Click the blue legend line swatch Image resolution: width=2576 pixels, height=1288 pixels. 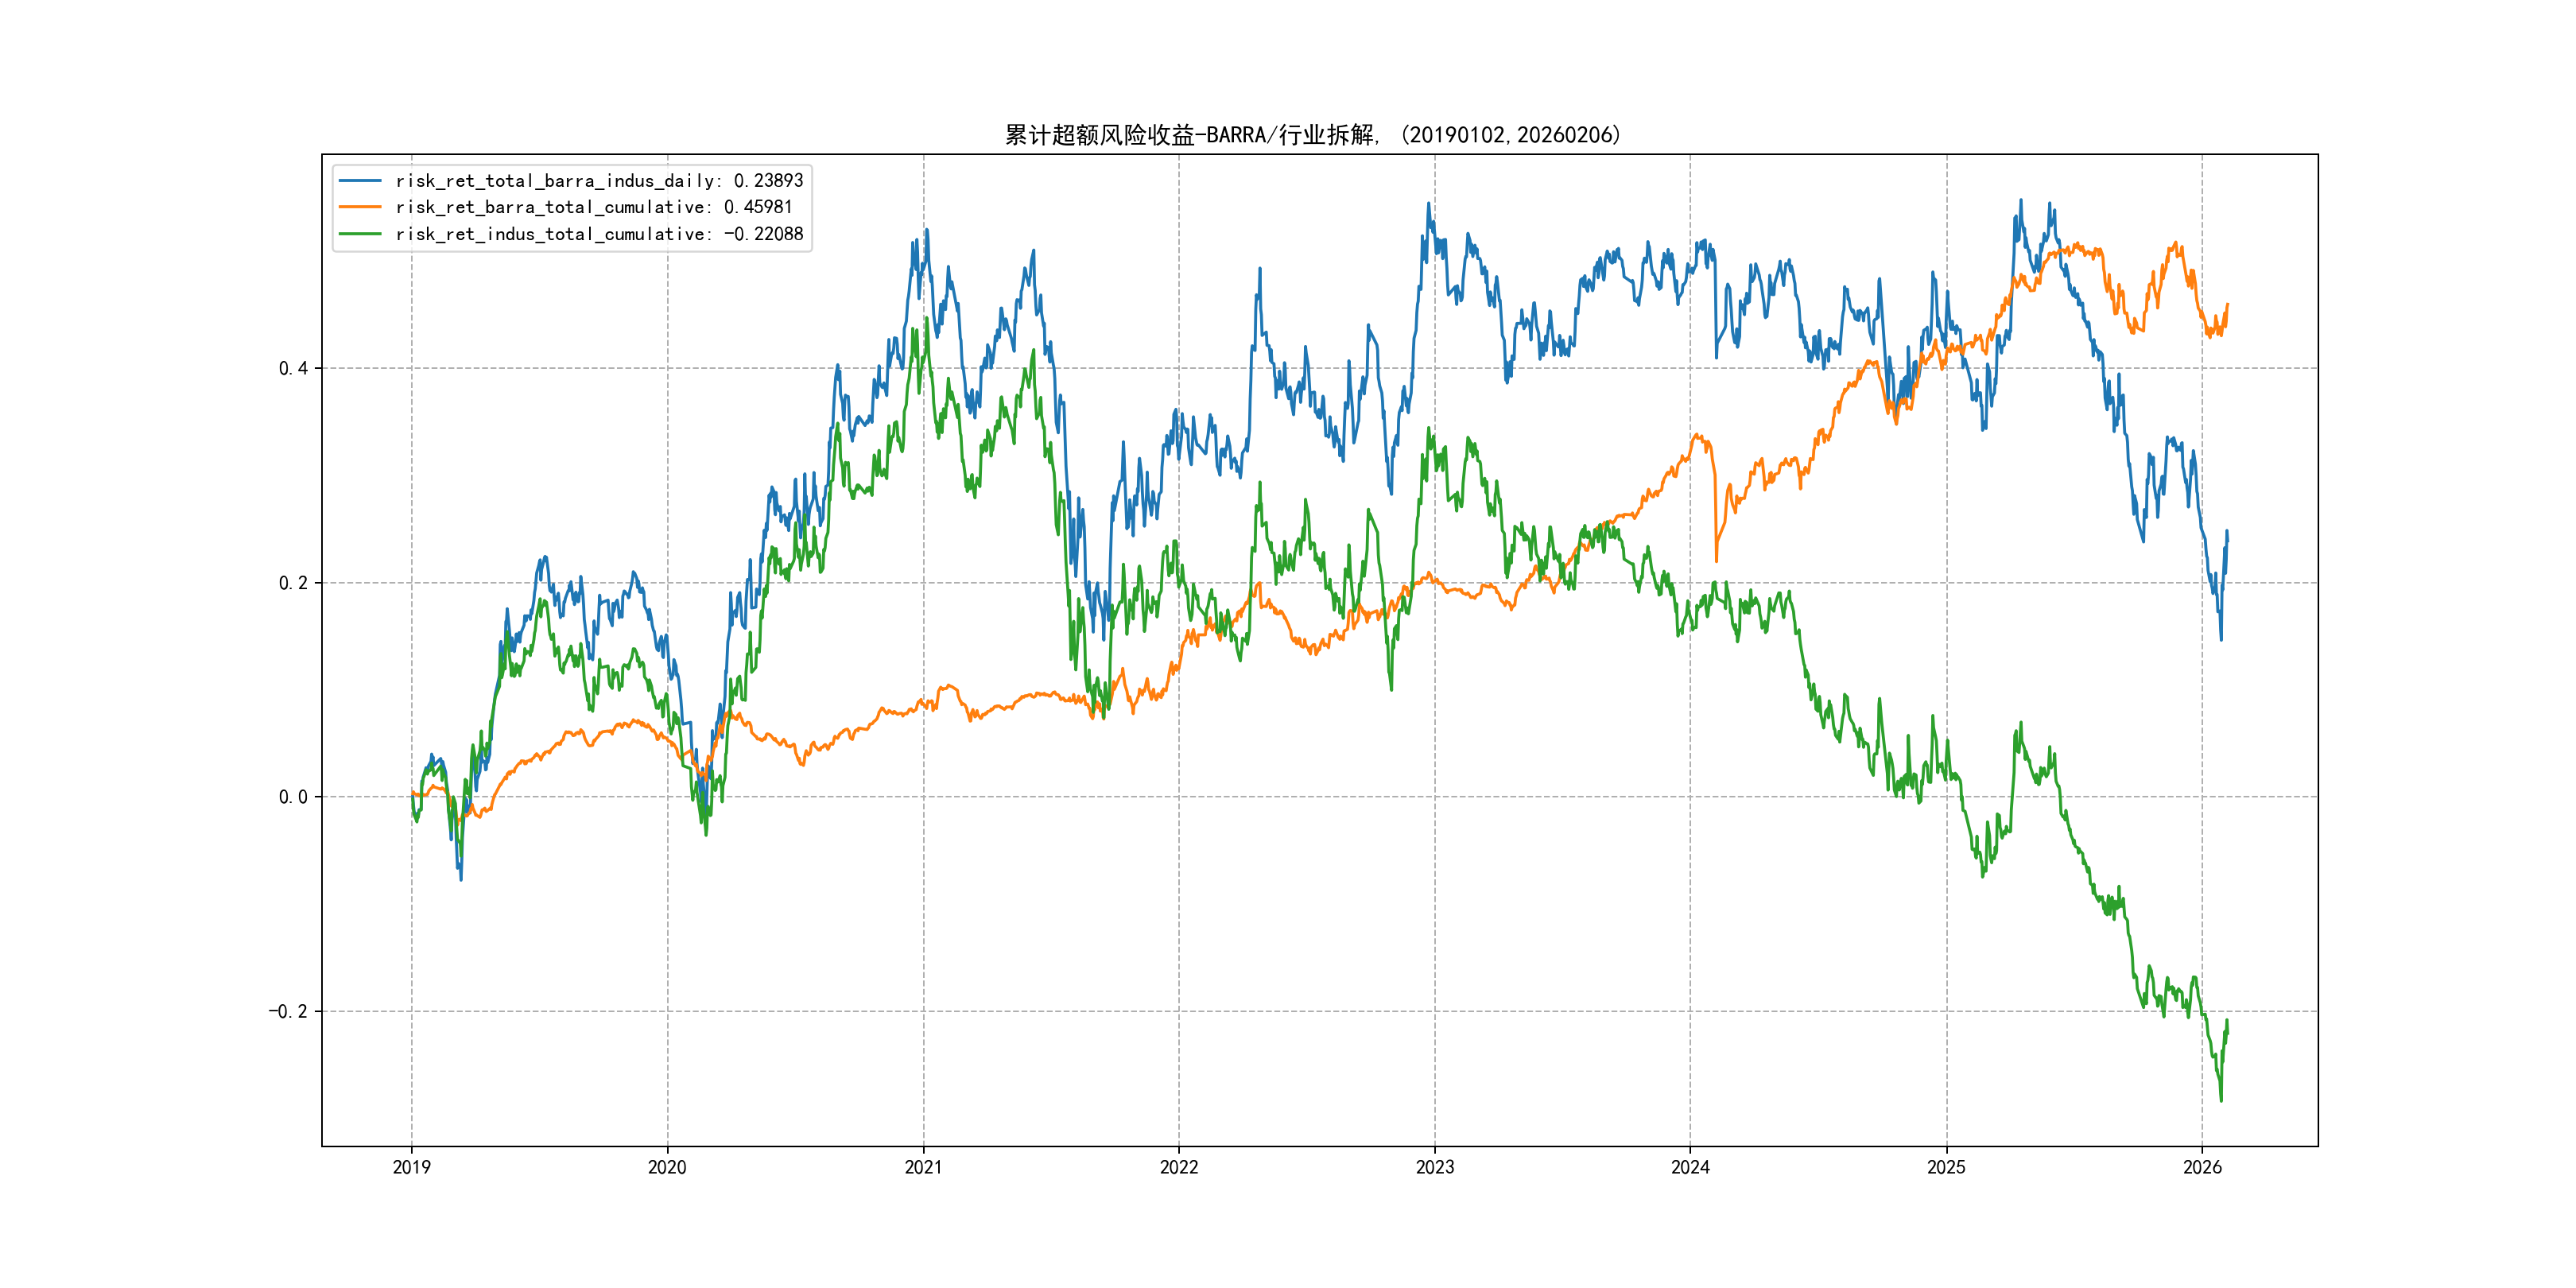tap(360, 181)
